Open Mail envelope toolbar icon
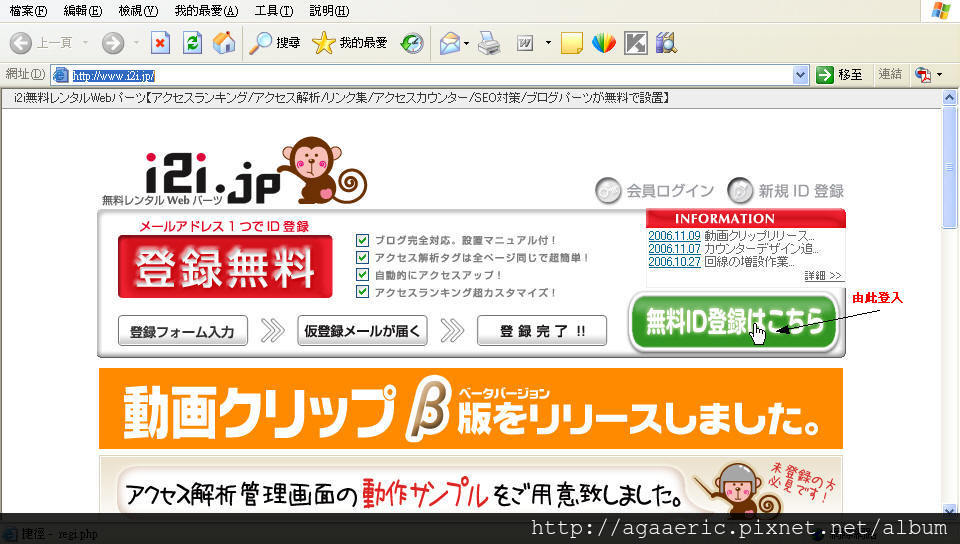Viewport: 960px width, 544px height. (449, 43)
